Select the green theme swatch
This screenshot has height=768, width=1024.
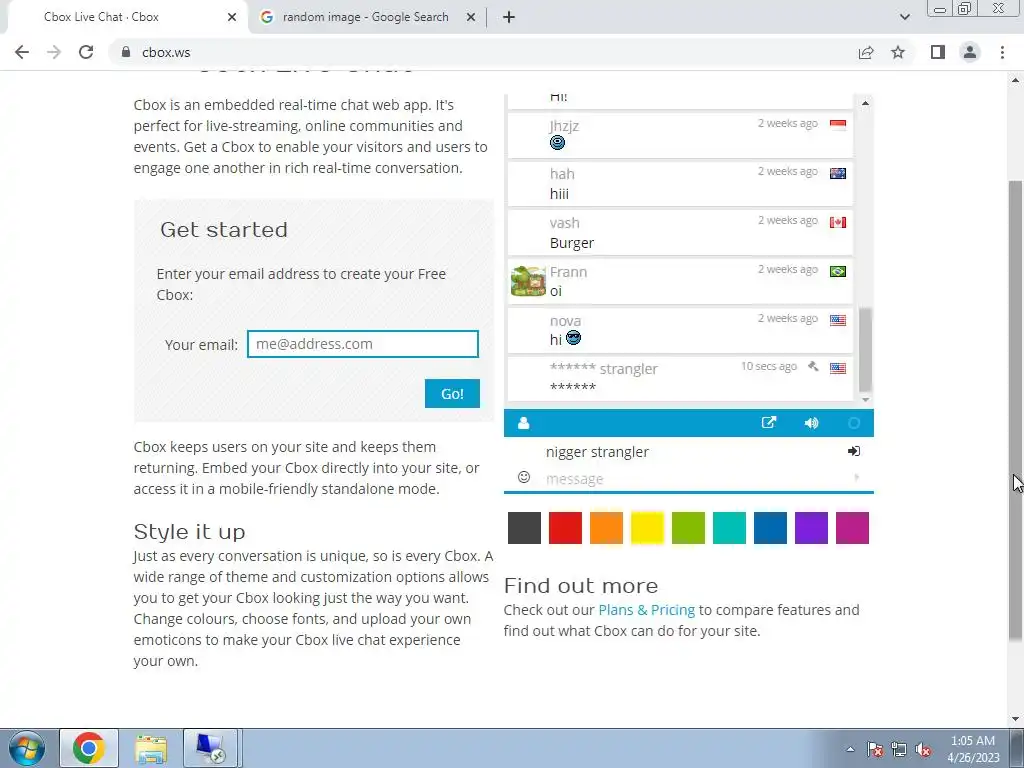688,528
